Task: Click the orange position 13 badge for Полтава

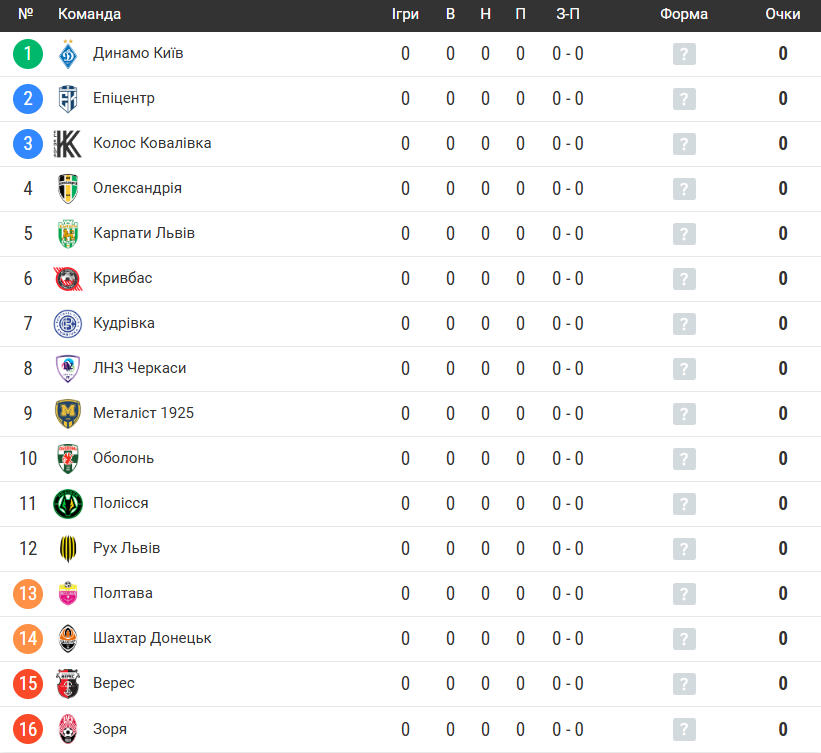Action: (28, 594)
